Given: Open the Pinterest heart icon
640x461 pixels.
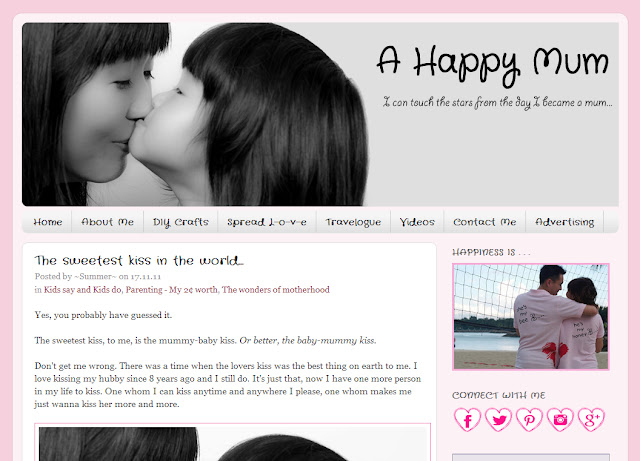Looking at the screenshot, I should click(x=529, y=419).
